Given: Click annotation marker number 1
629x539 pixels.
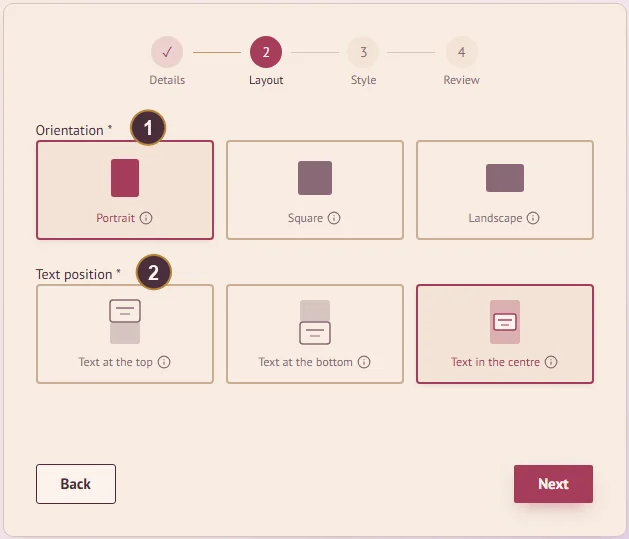Looking at the screenshot, I should 148,128.
